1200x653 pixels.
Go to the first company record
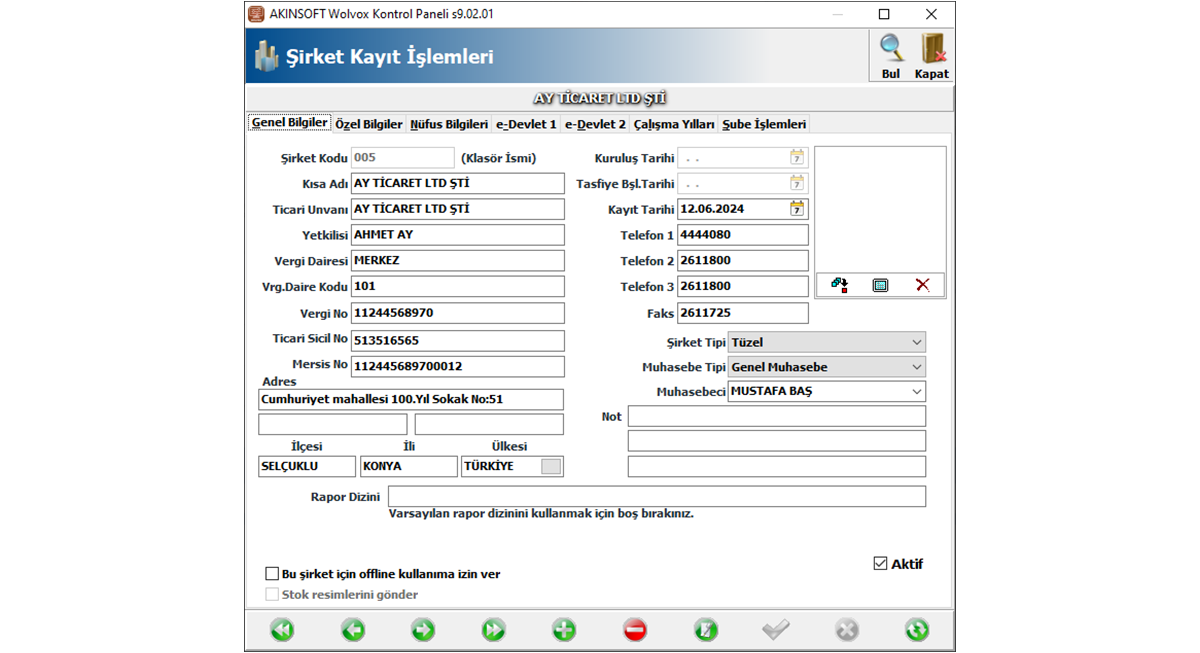282,630
